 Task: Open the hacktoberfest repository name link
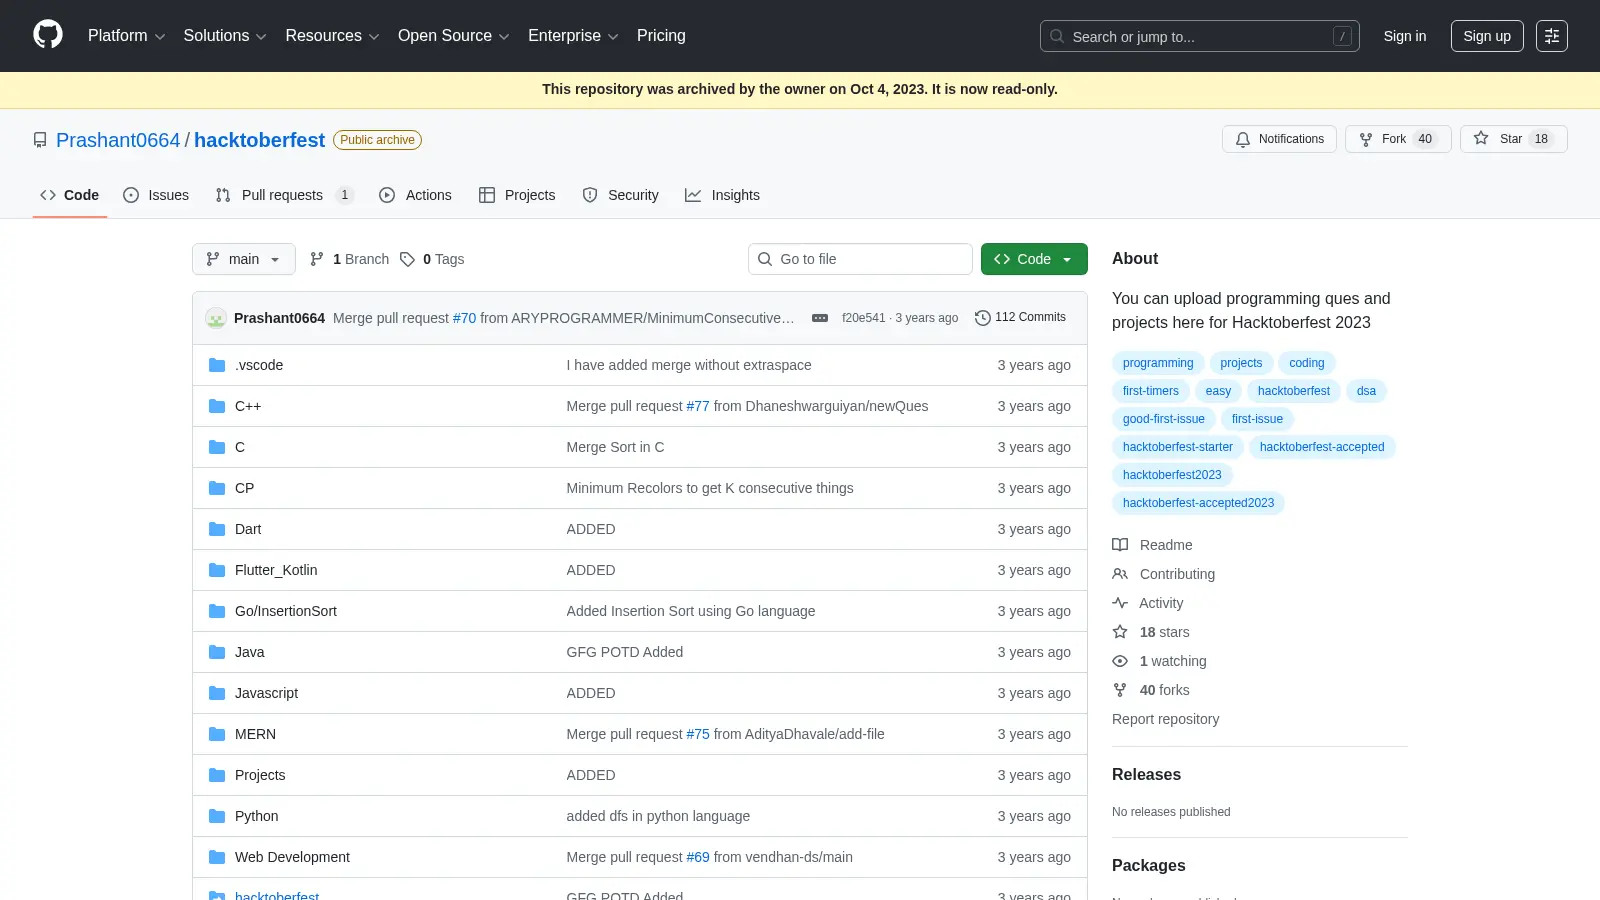tap(259, 140)
